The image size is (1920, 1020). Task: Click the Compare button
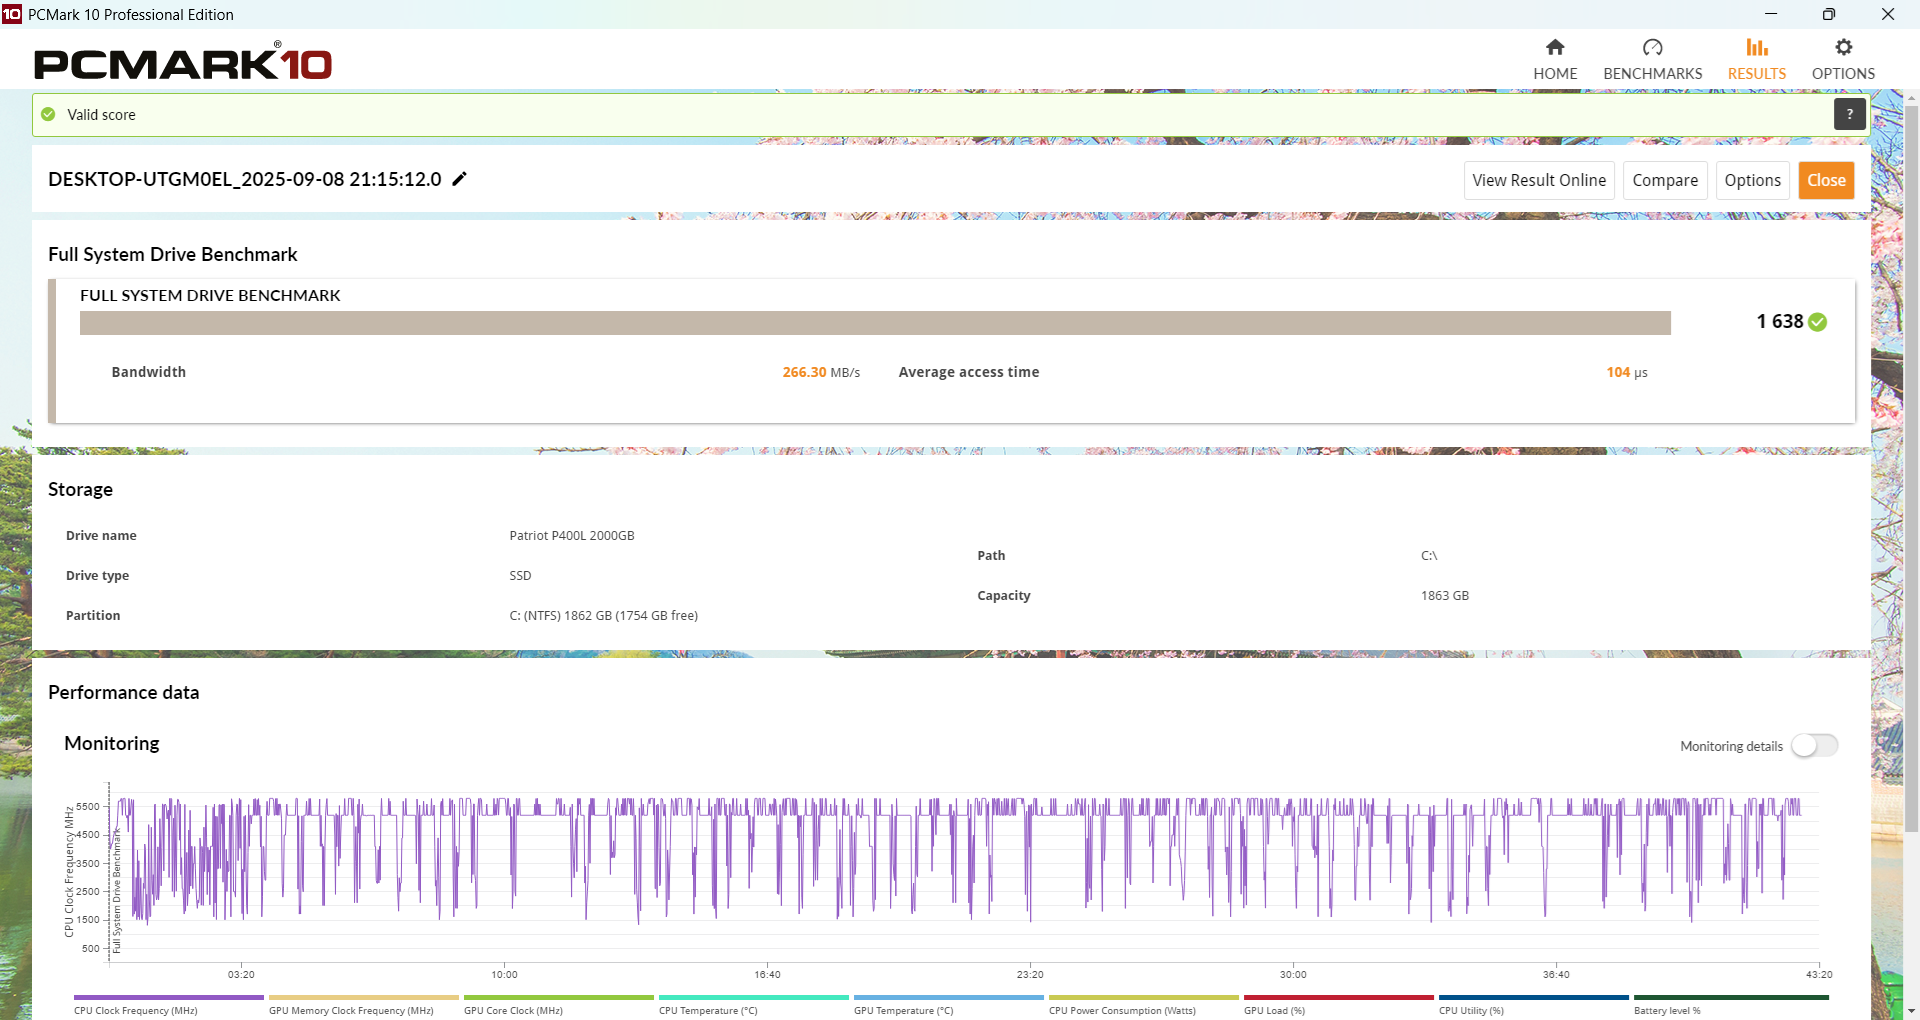(1665, 181)
